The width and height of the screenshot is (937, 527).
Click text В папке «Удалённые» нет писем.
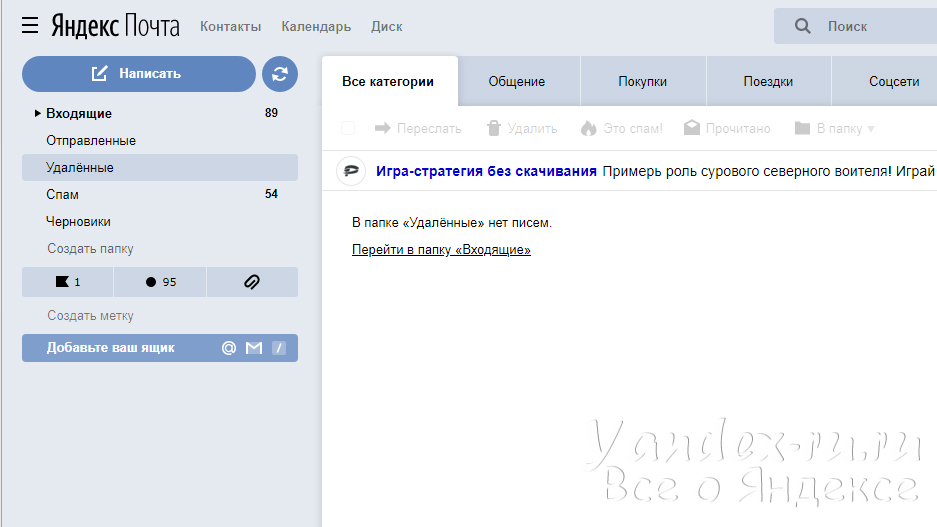(x=452, y=223)
